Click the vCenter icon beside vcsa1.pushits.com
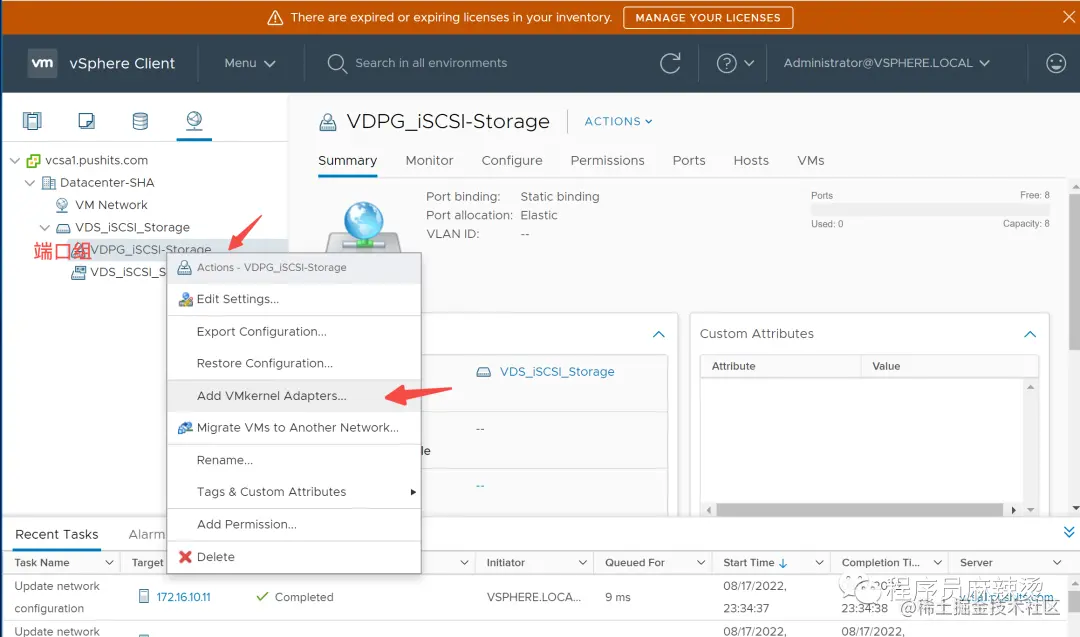The image size is (1080, 637). point(33,160)
